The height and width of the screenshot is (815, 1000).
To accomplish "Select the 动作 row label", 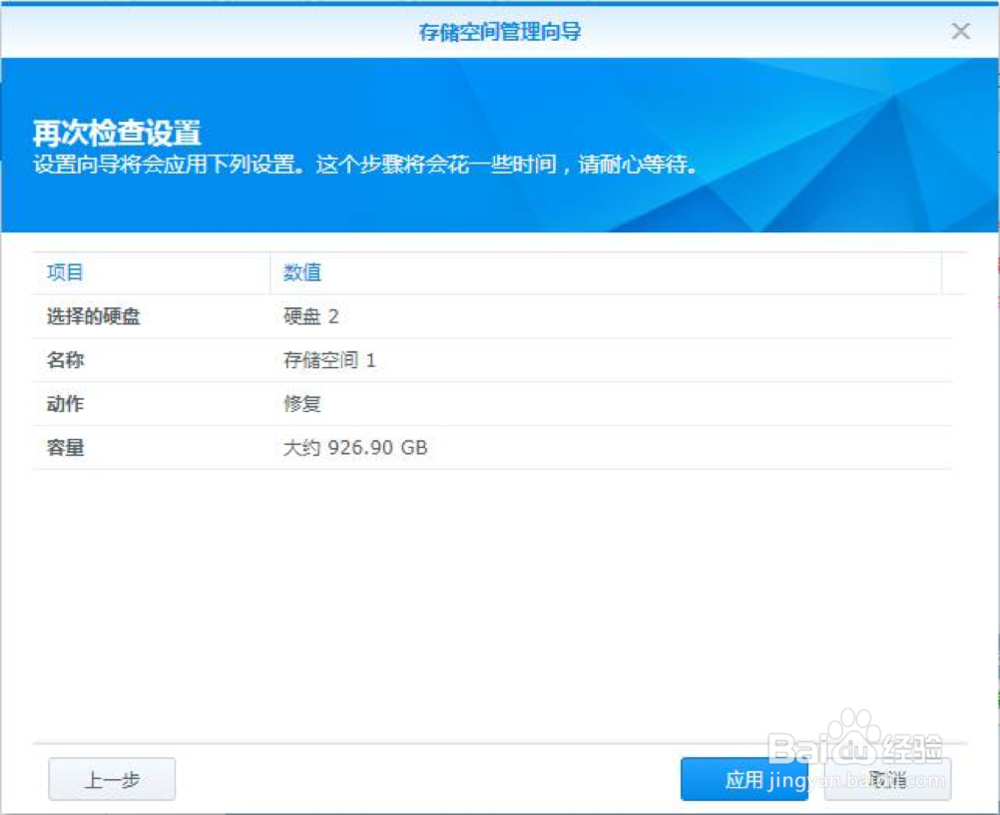I will (x=65, y=404).
